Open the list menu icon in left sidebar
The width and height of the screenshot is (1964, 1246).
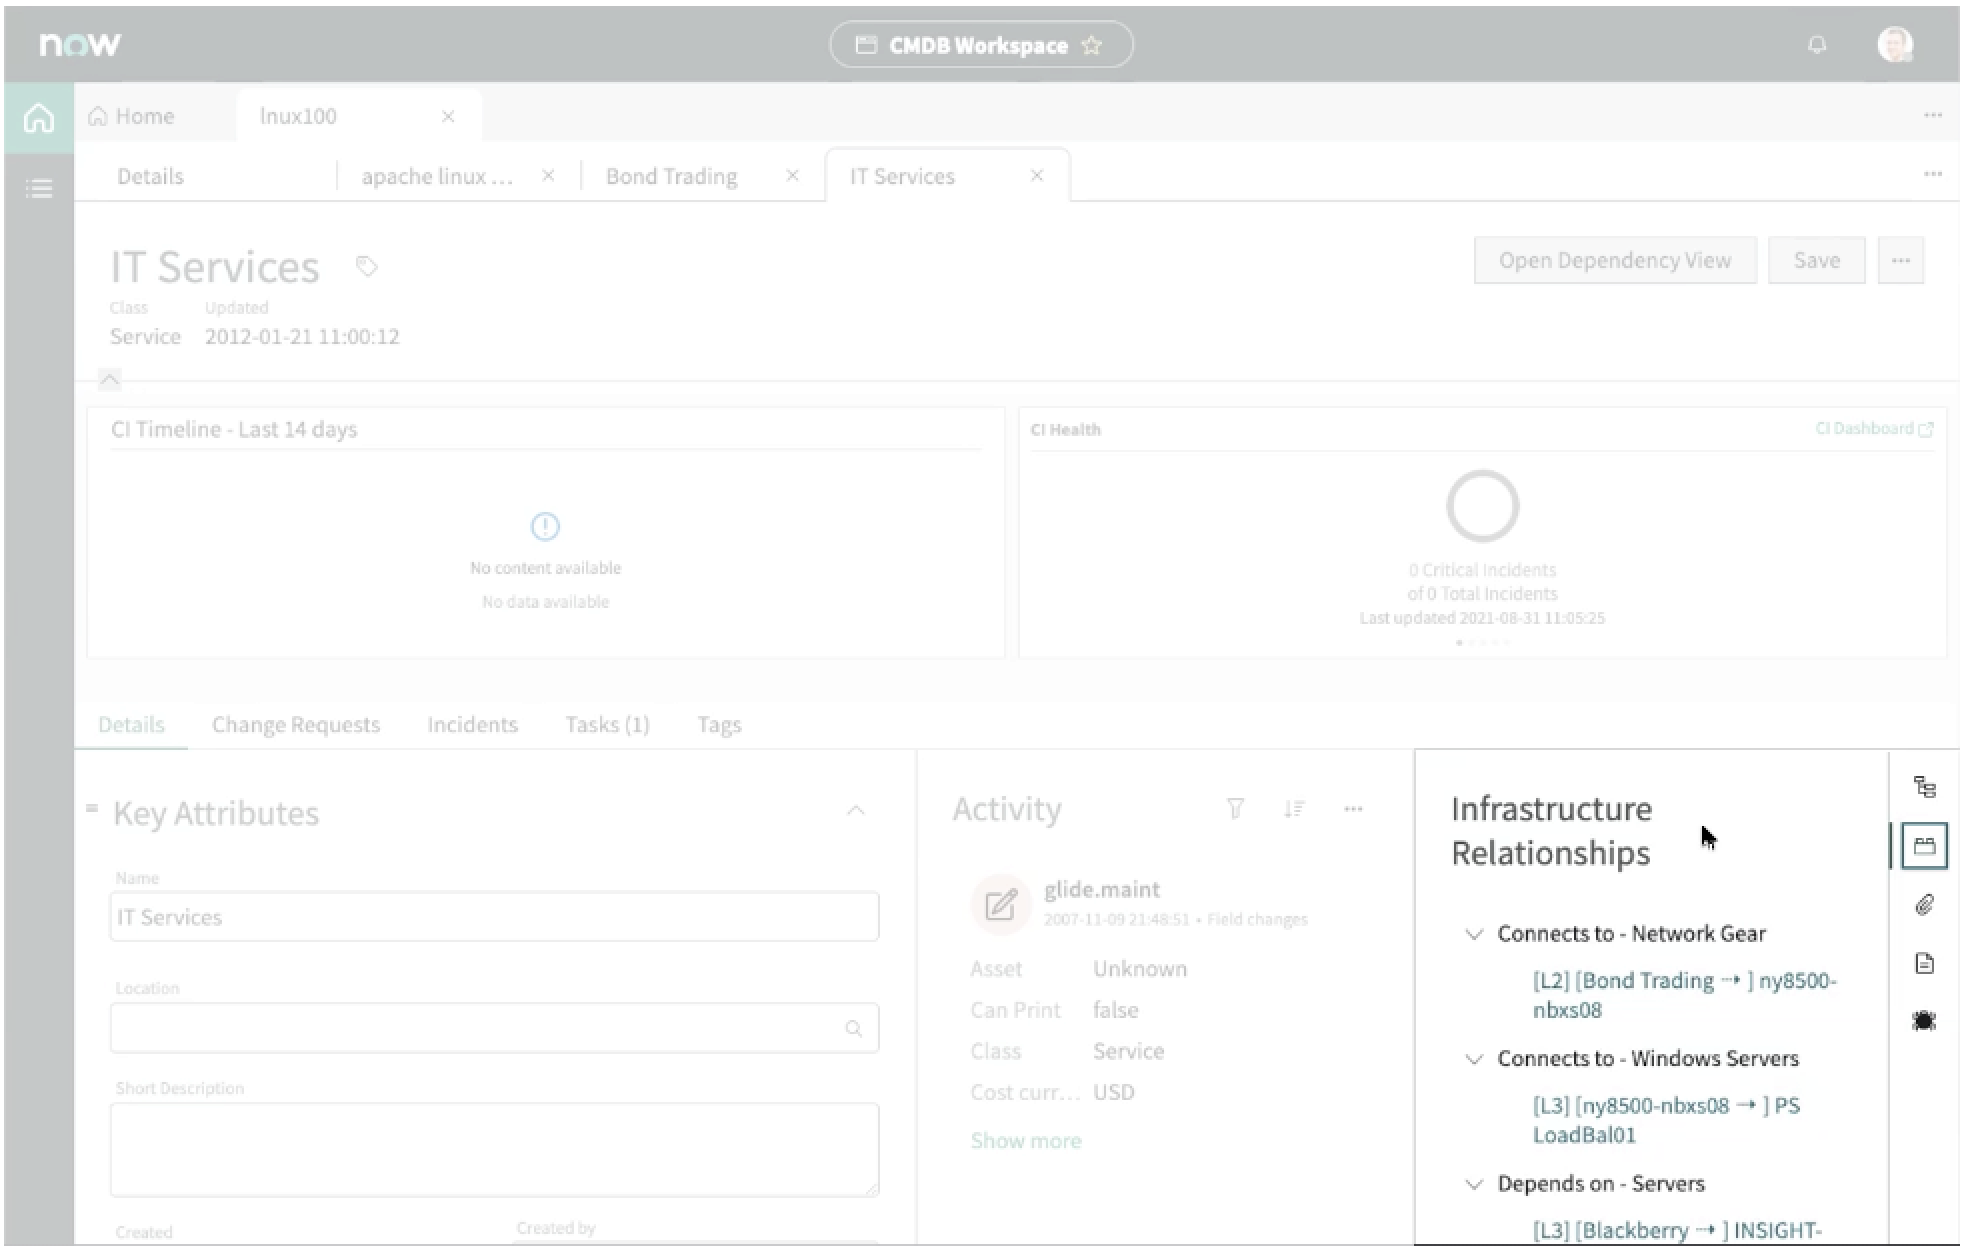pyautogui.click(x=39, y=188)
